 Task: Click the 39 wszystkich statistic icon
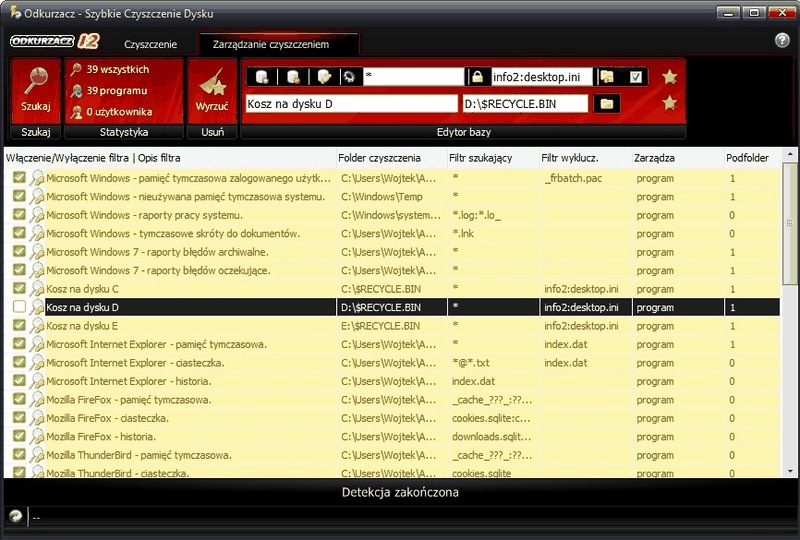tap(77, 69)
